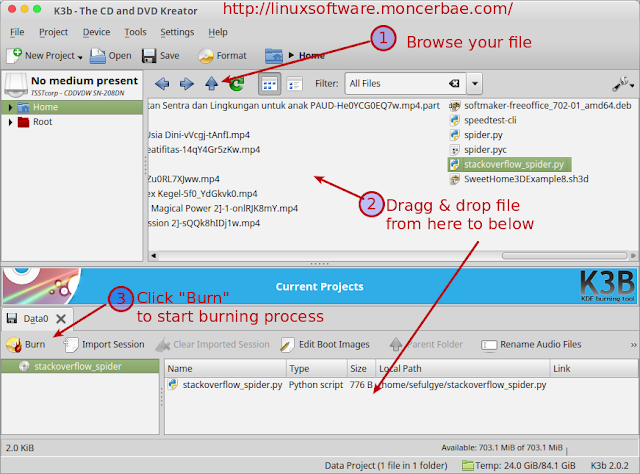
Task: Select stackoverflow_spider.py in file browser
Action: 509,165
